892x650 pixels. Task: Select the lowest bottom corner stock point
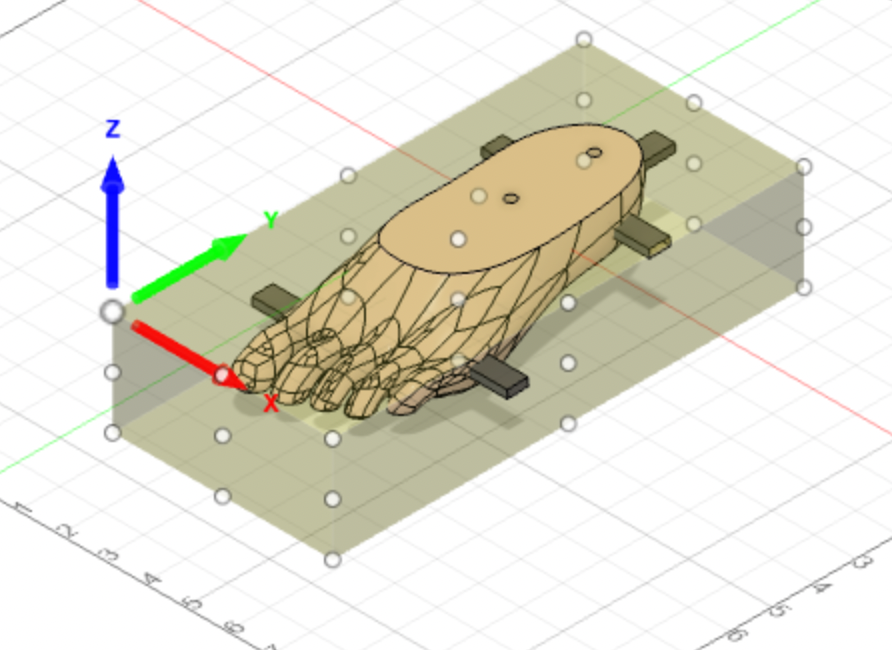[x=333, y=560]
